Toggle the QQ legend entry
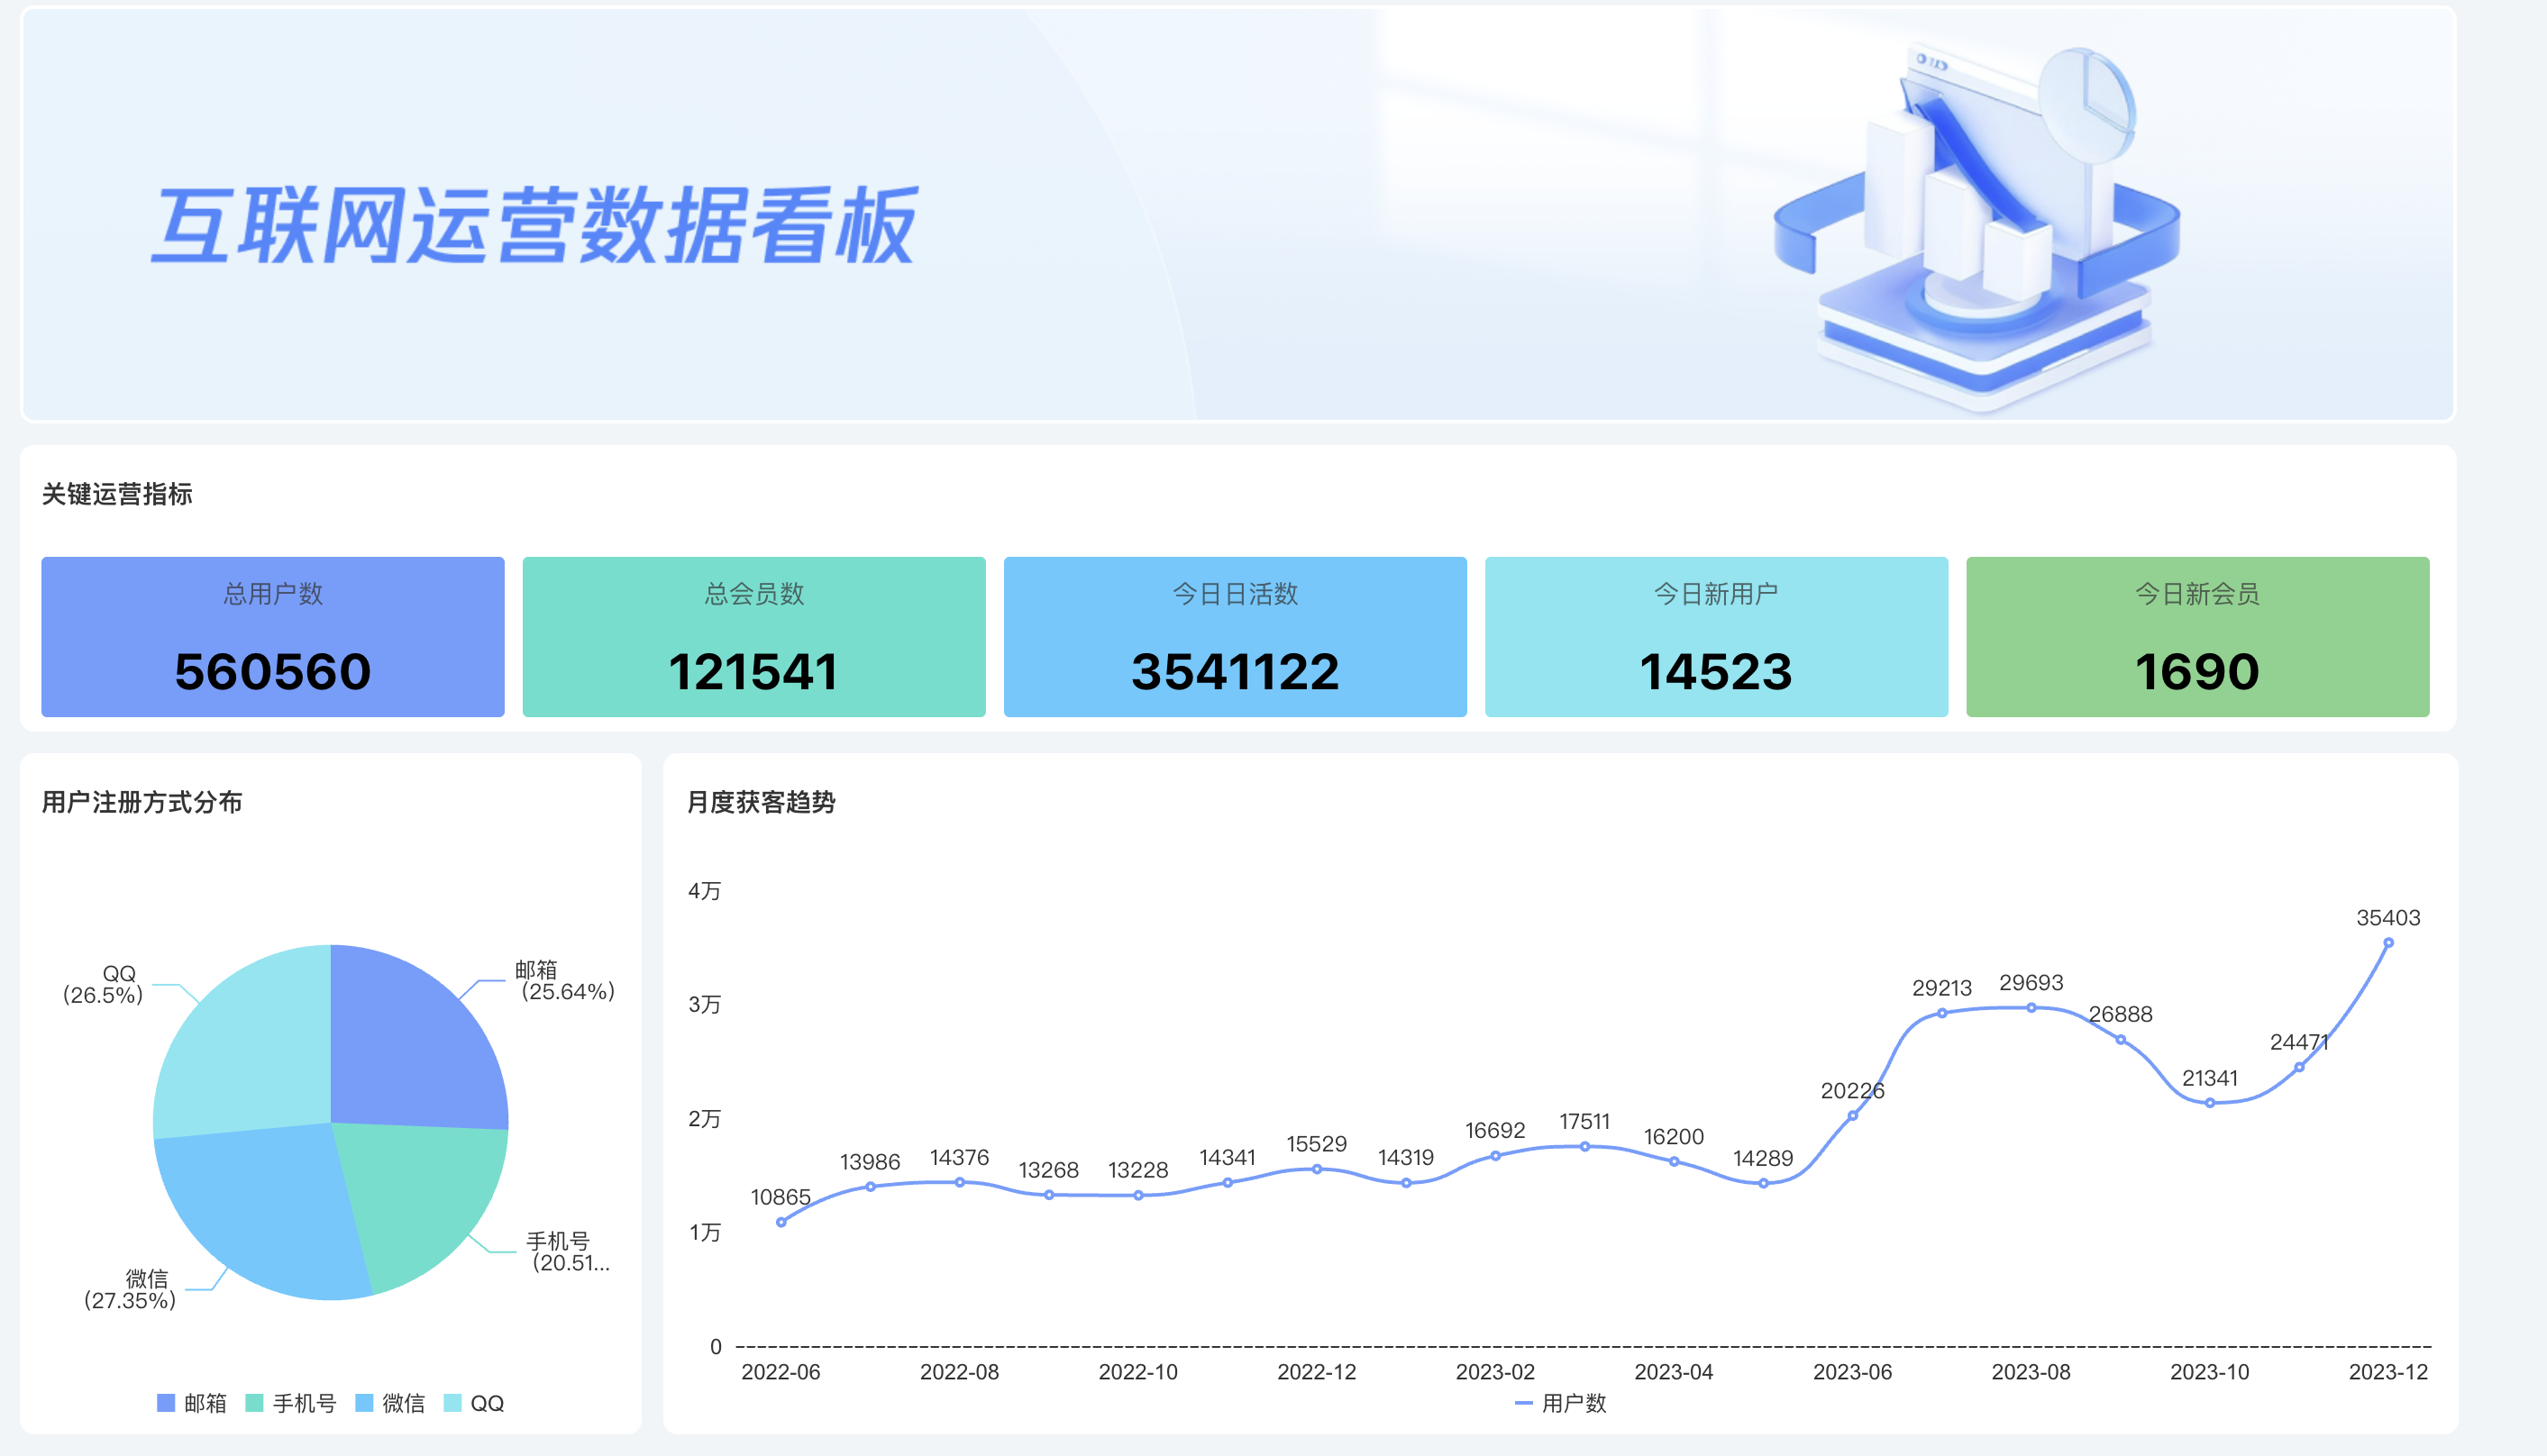The image size is (2547, 1456). (x=474, y=1403)
